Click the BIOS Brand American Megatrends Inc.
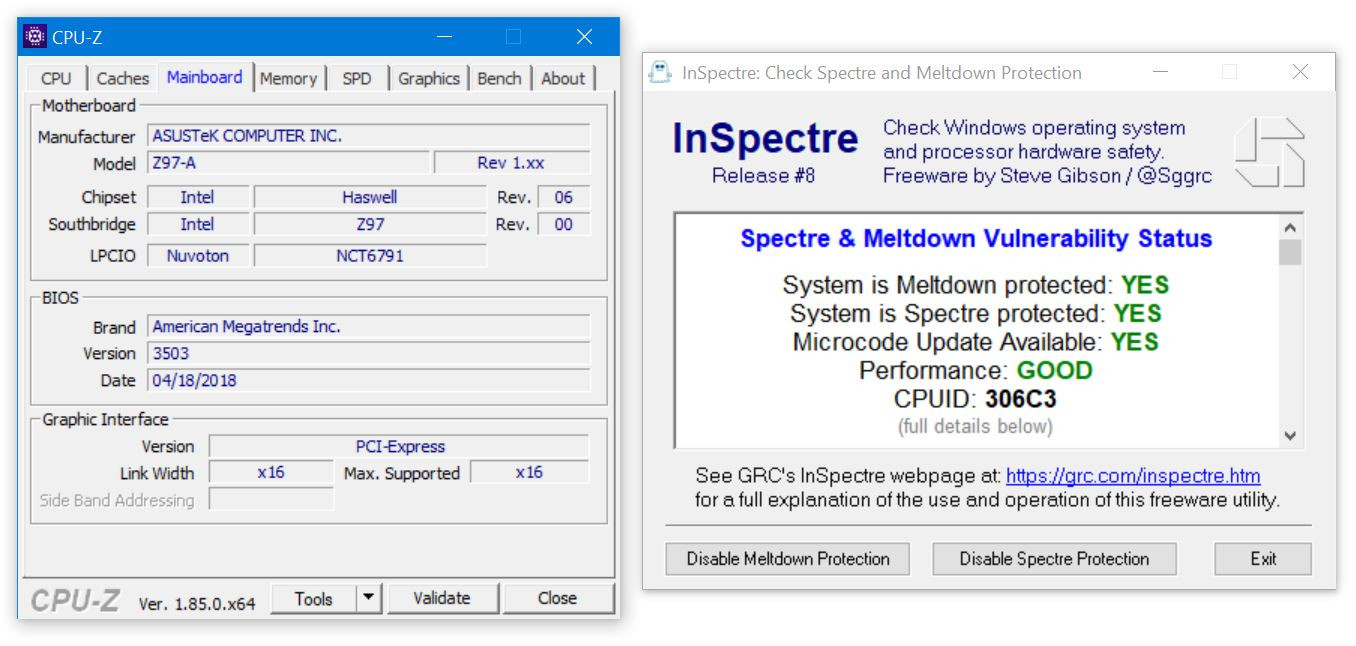 click(x=369, y=327)
